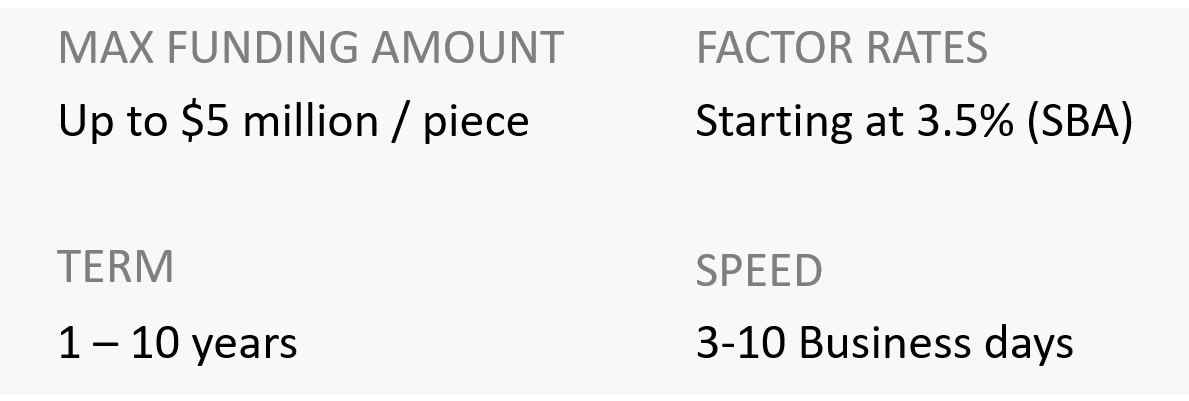Select the '3-10 Business days' value
The width and height of the screenshot is (1189, 401).
[884, 344]
